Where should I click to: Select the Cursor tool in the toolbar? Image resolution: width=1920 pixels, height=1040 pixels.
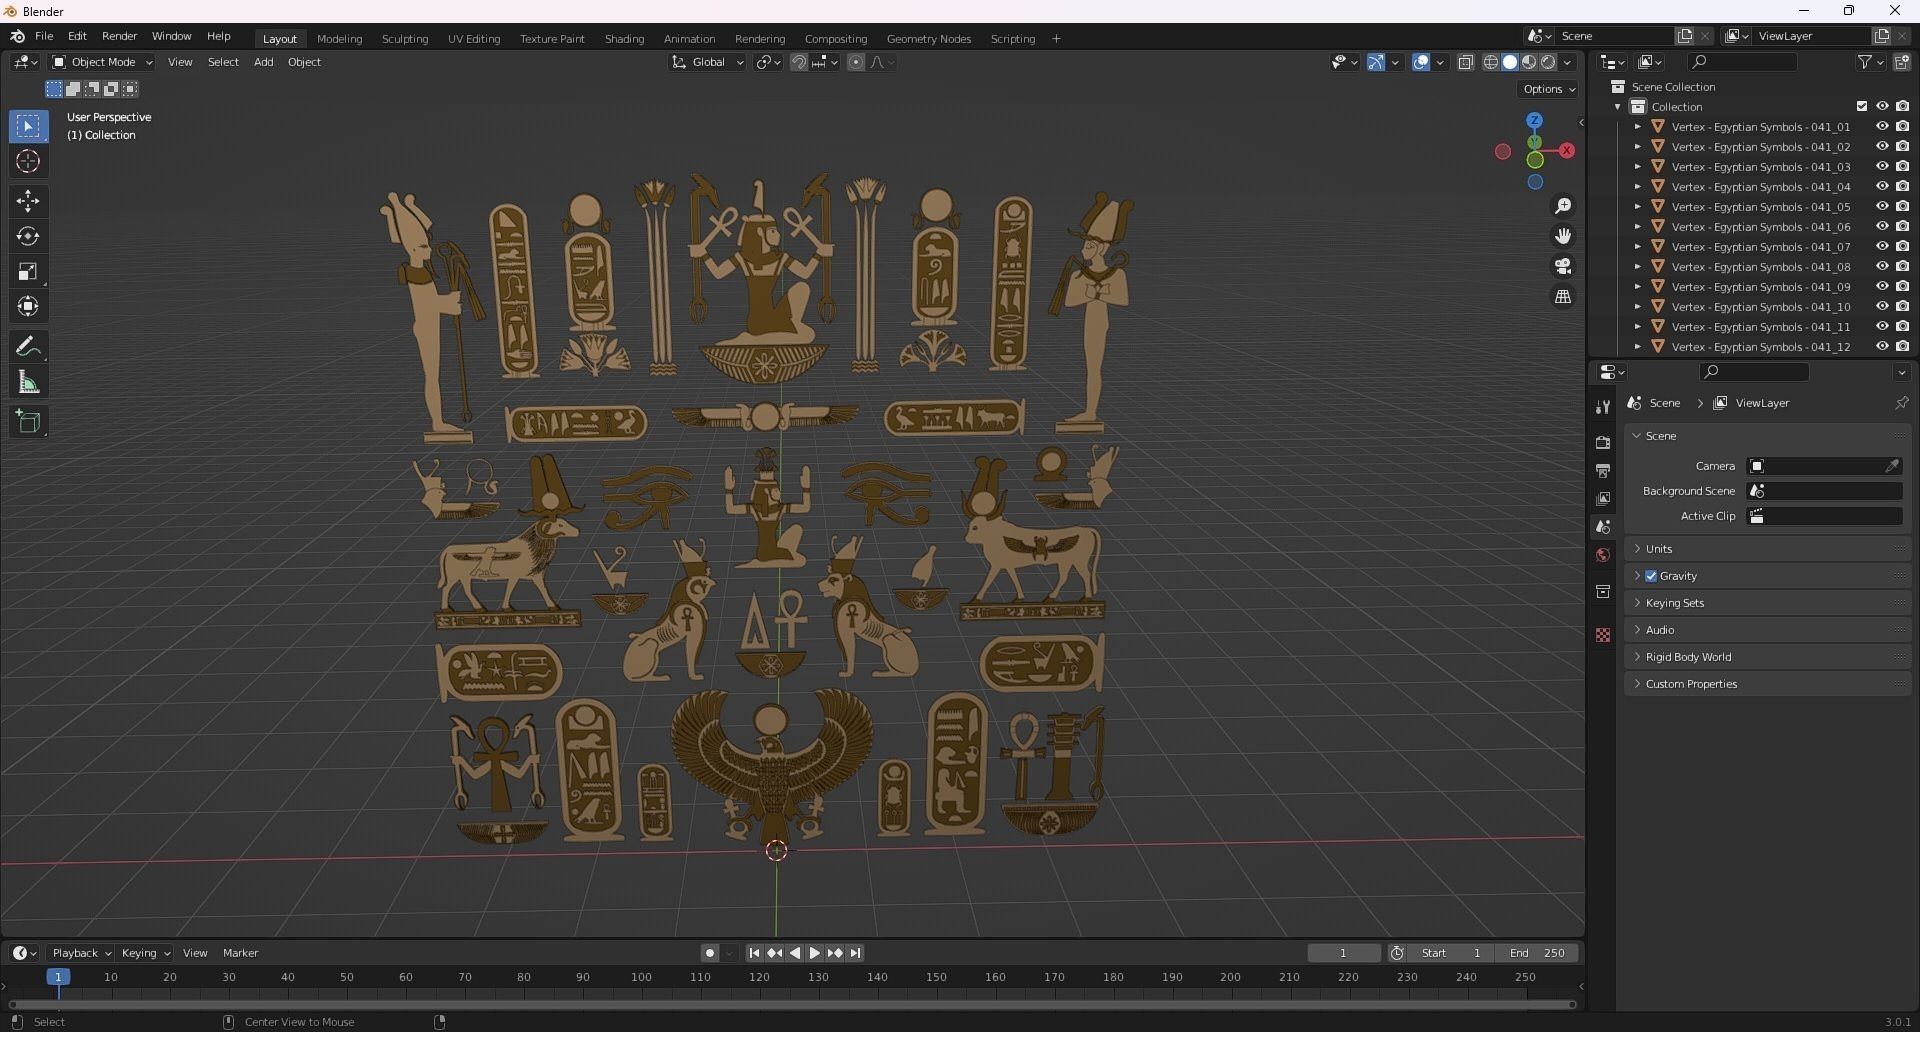coord(28,161)
